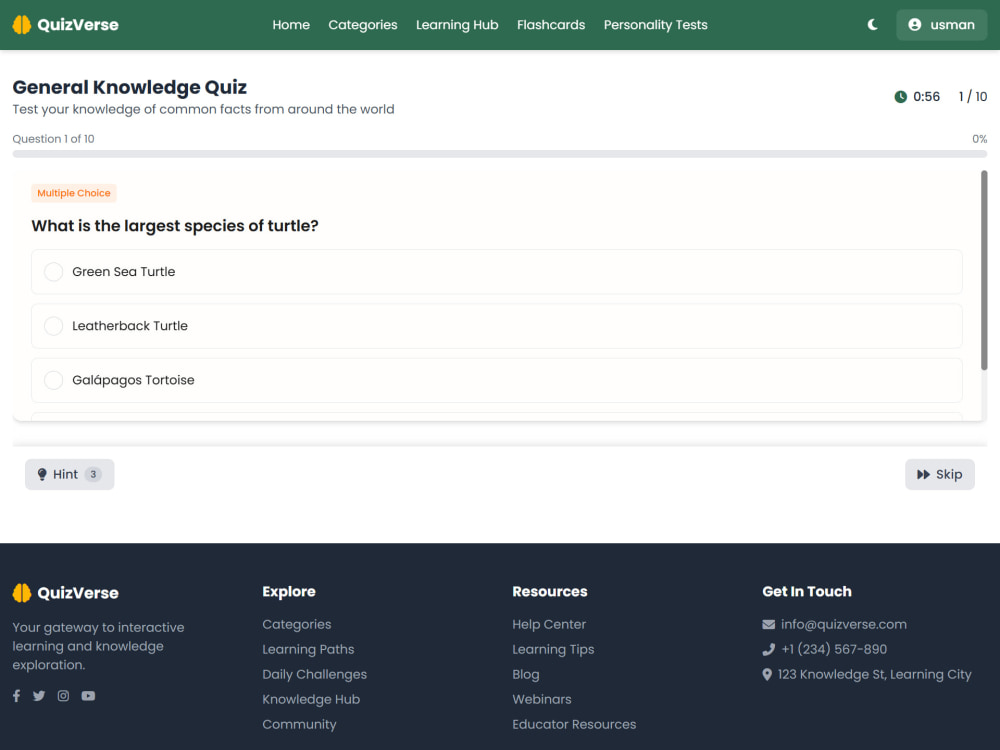Skip the current question
The height and width of the screenshot is (750, 1000).
point(939,474)
